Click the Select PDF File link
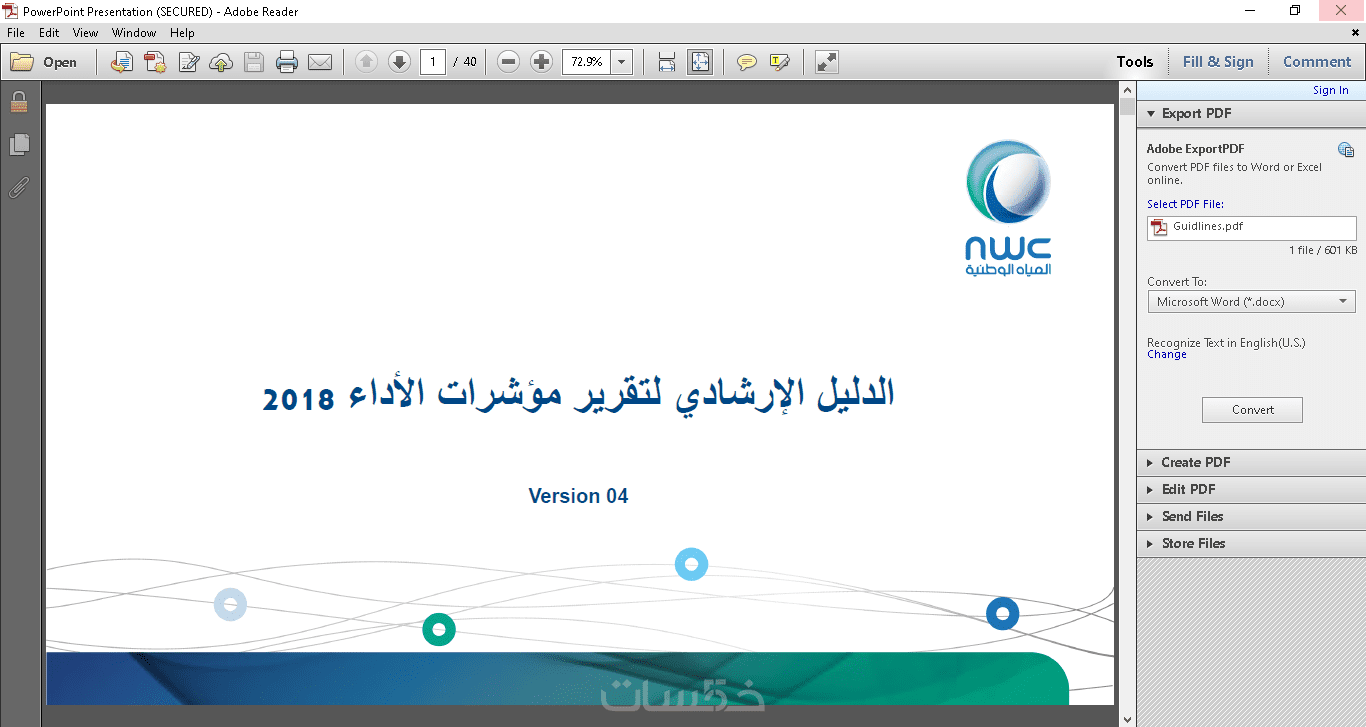1366x727 pixels. click(x=1185, y=204)
